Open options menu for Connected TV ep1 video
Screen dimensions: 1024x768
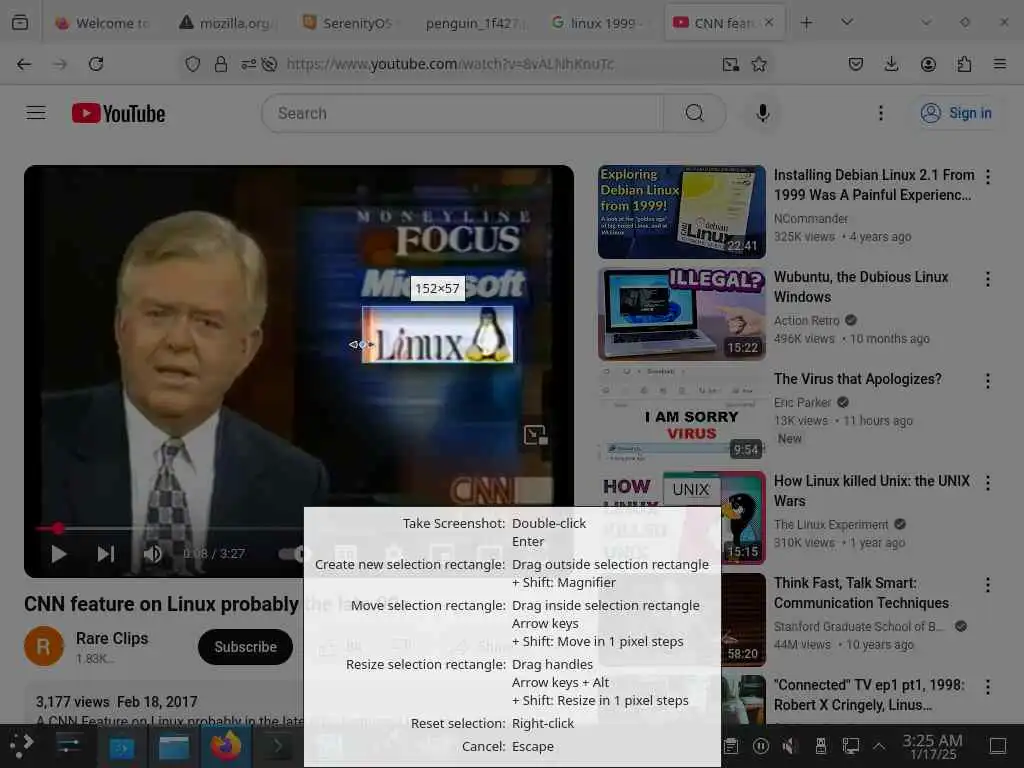click(x=987, y=686)
